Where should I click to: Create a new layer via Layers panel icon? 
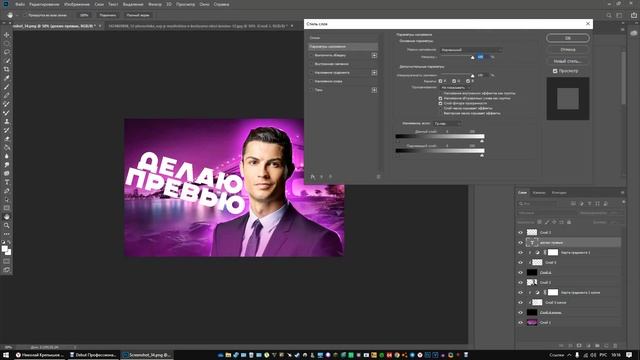(606, 346)
